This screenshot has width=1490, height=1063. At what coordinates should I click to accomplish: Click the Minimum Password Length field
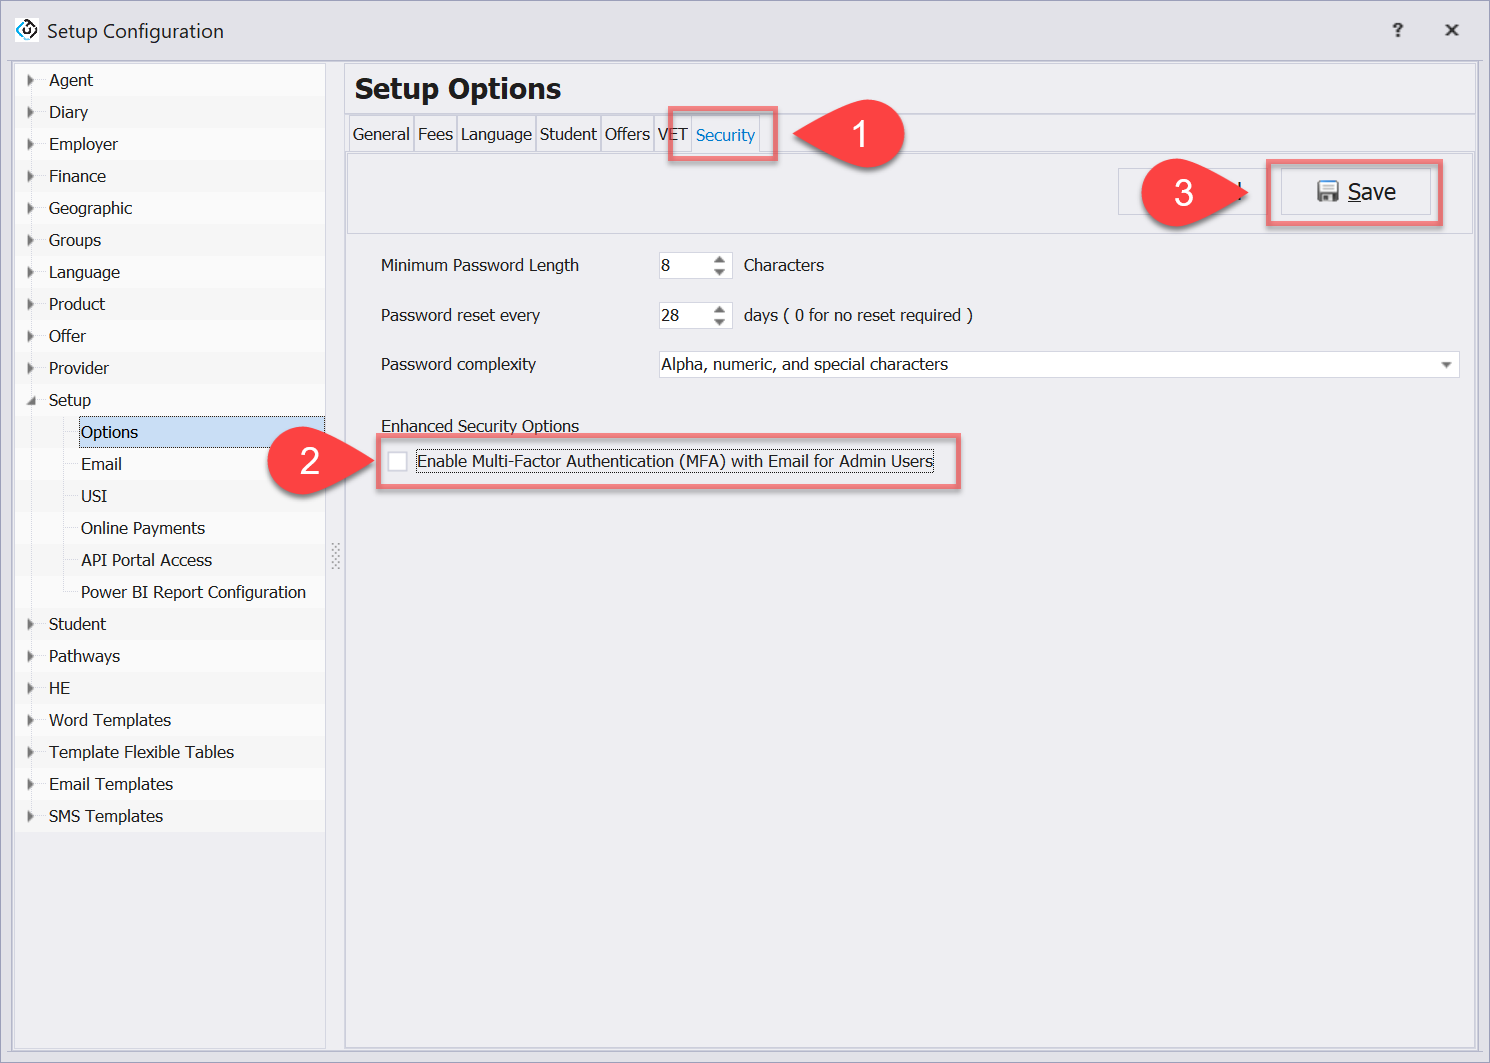[x=683, y=265]
